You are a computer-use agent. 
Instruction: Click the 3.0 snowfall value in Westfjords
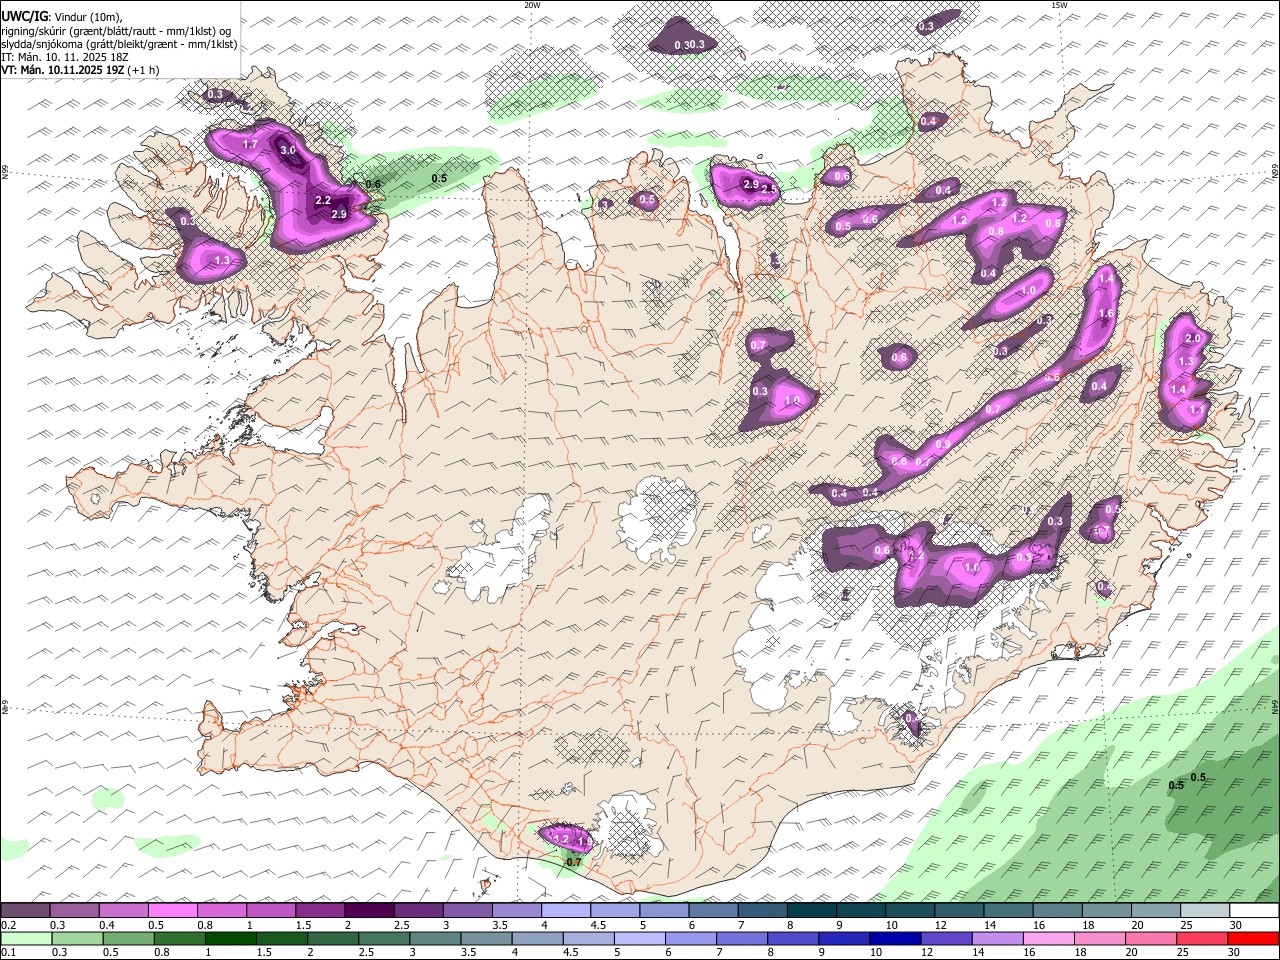point(288,150)
